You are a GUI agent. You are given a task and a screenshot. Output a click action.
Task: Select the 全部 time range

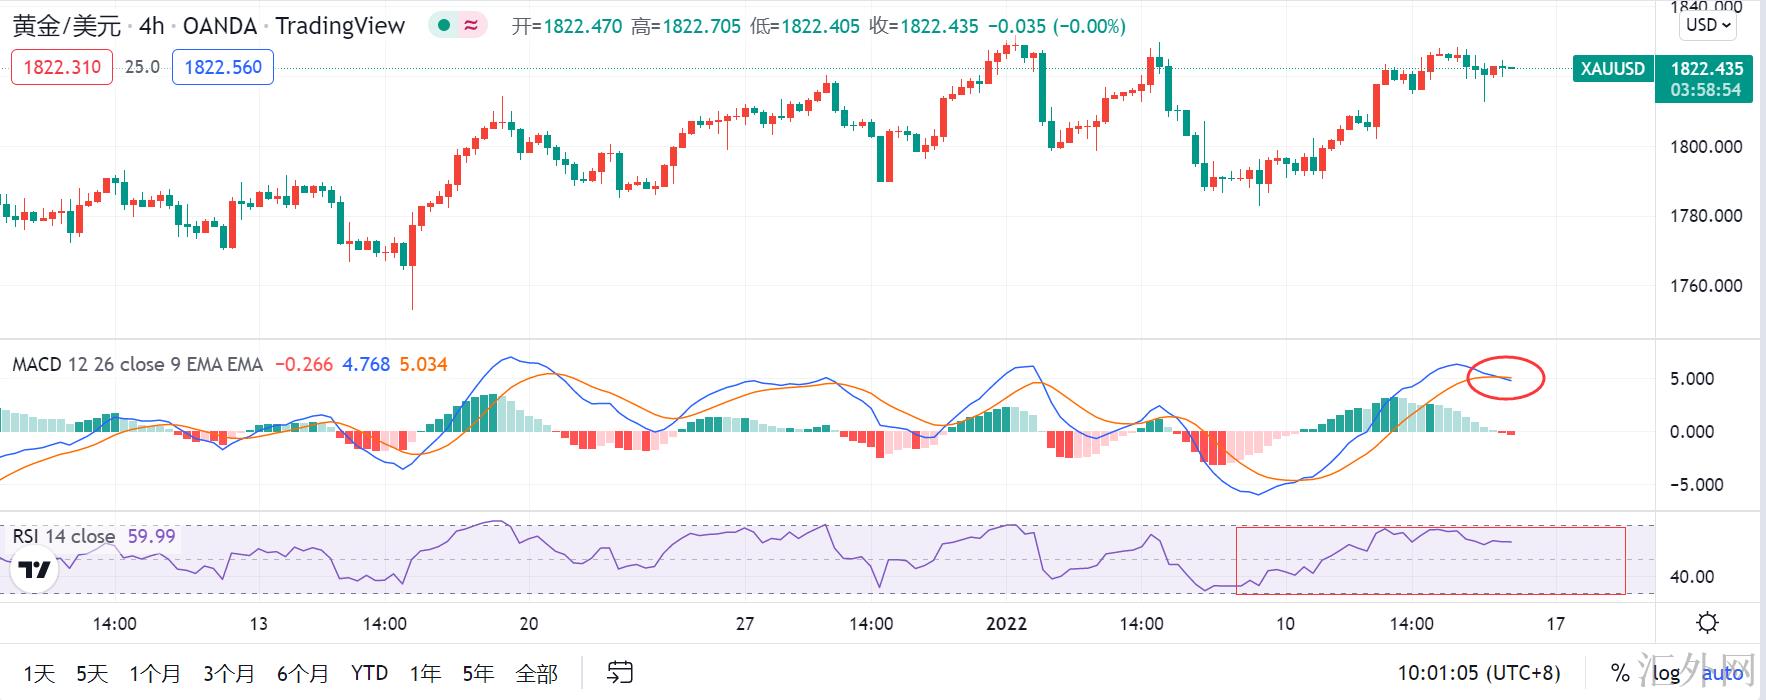pos(536,673)
